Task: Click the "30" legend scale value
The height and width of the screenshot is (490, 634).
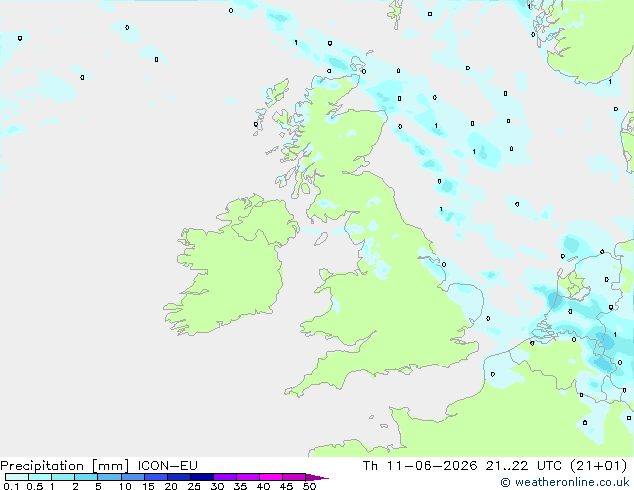Action: coord(217,486)
